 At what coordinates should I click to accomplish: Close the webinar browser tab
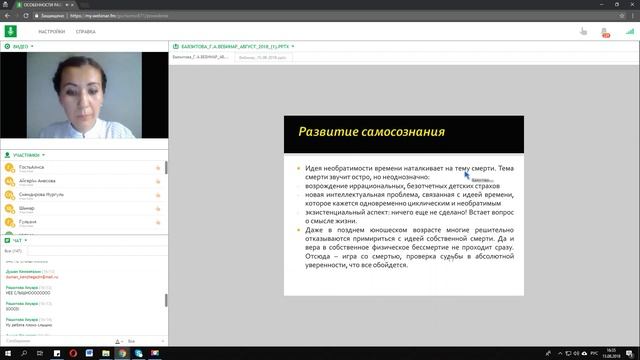(x=72, y=5)
